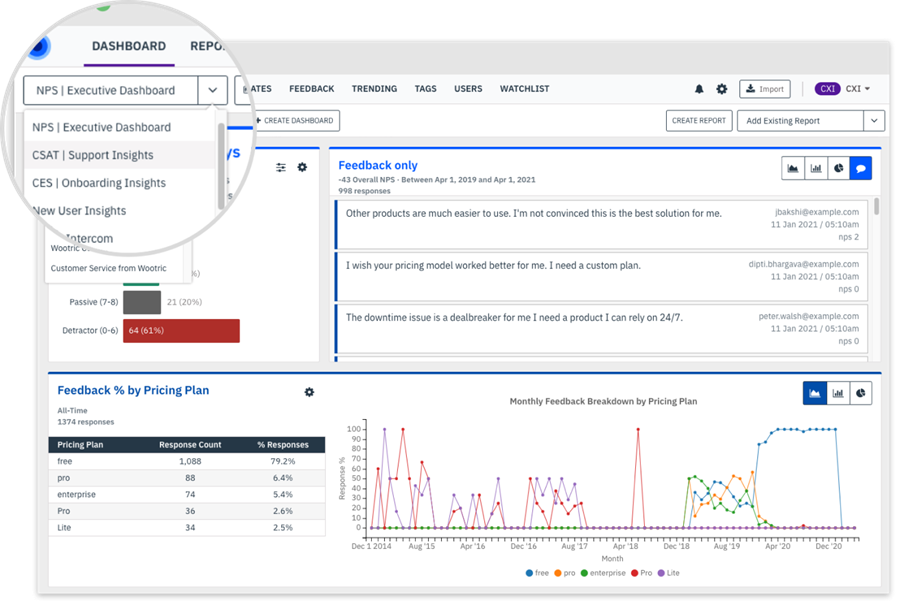Expand the Add Existing Report dropdown arrow
900x605 pixels.
[x=874, y=121]
